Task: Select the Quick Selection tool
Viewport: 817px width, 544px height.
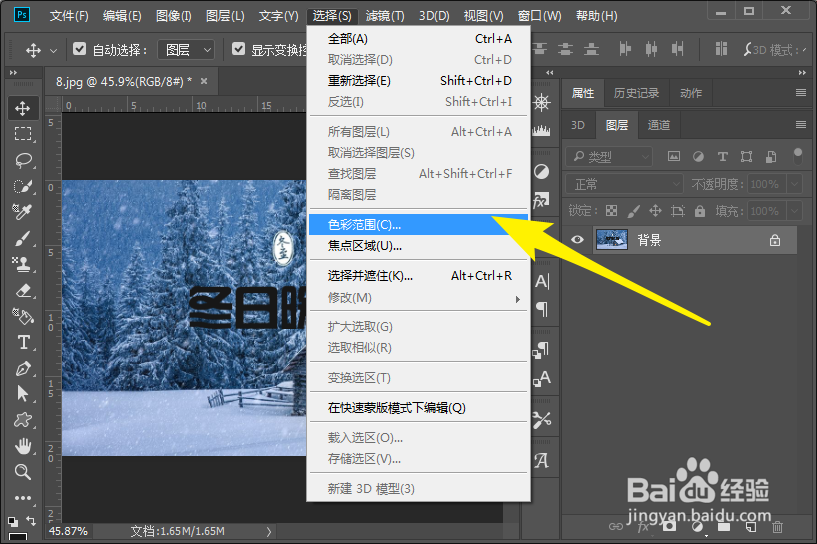Action: point(22,186)
